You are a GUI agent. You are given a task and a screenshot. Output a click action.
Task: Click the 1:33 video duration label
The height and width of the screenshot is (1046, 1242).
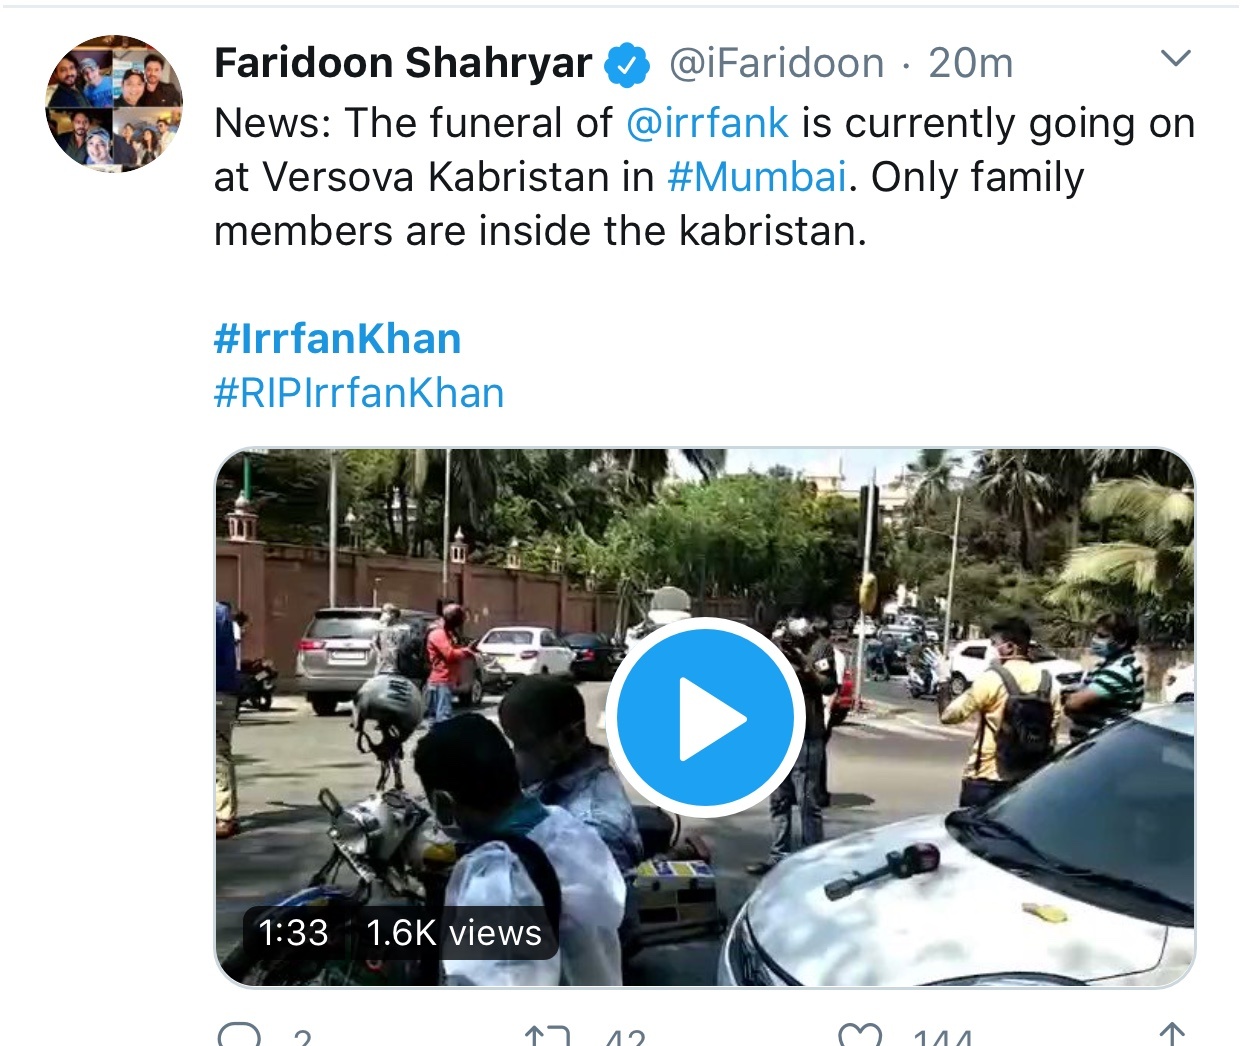(x=293, y=932)
